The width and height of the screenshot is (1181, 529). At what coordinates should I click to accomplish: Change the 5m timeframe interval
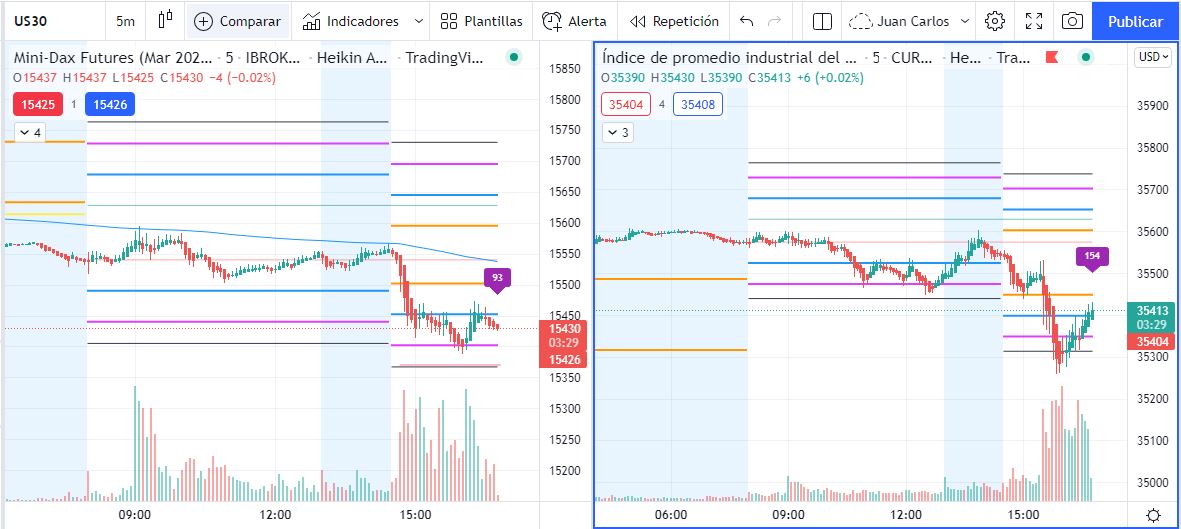[x=125, y=21]
